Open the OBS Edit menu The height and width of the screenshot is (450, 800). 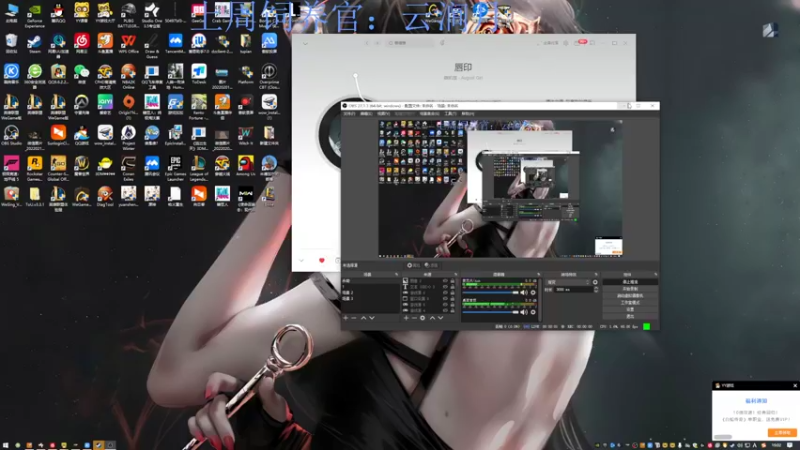point(366,113)
